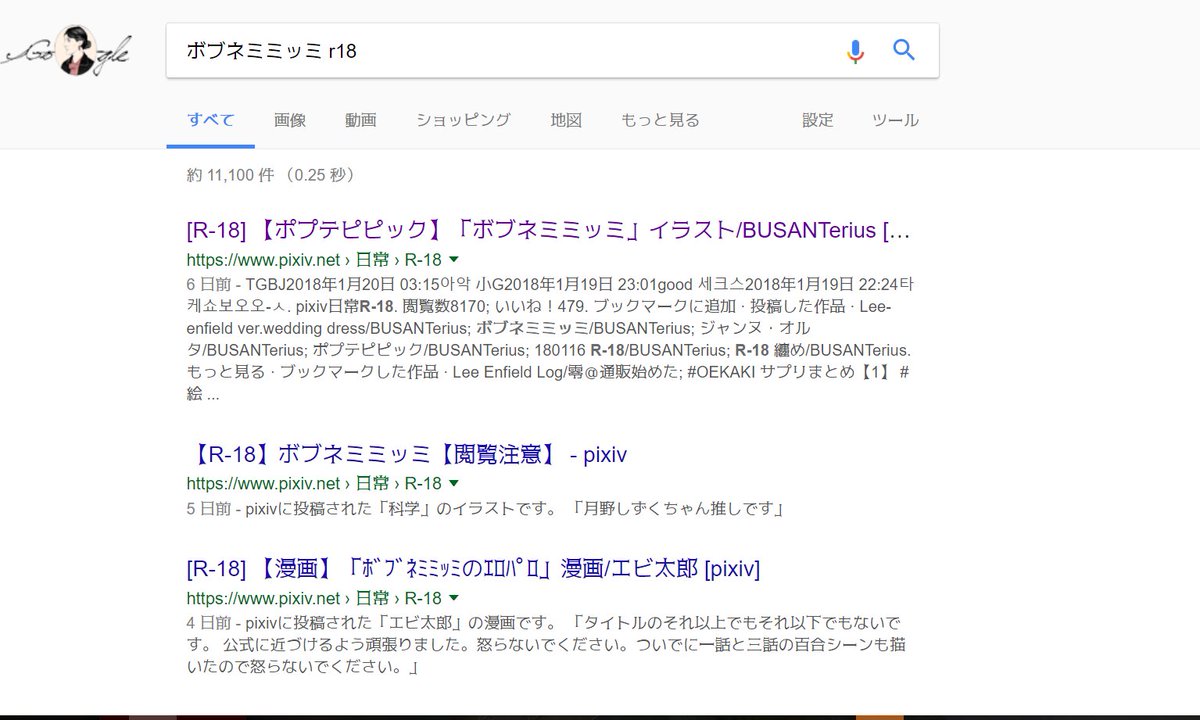Image resolution: width=1200 pixels, height=720 pixels.
Task: Select the すべて tab
Action: (211, 120)
